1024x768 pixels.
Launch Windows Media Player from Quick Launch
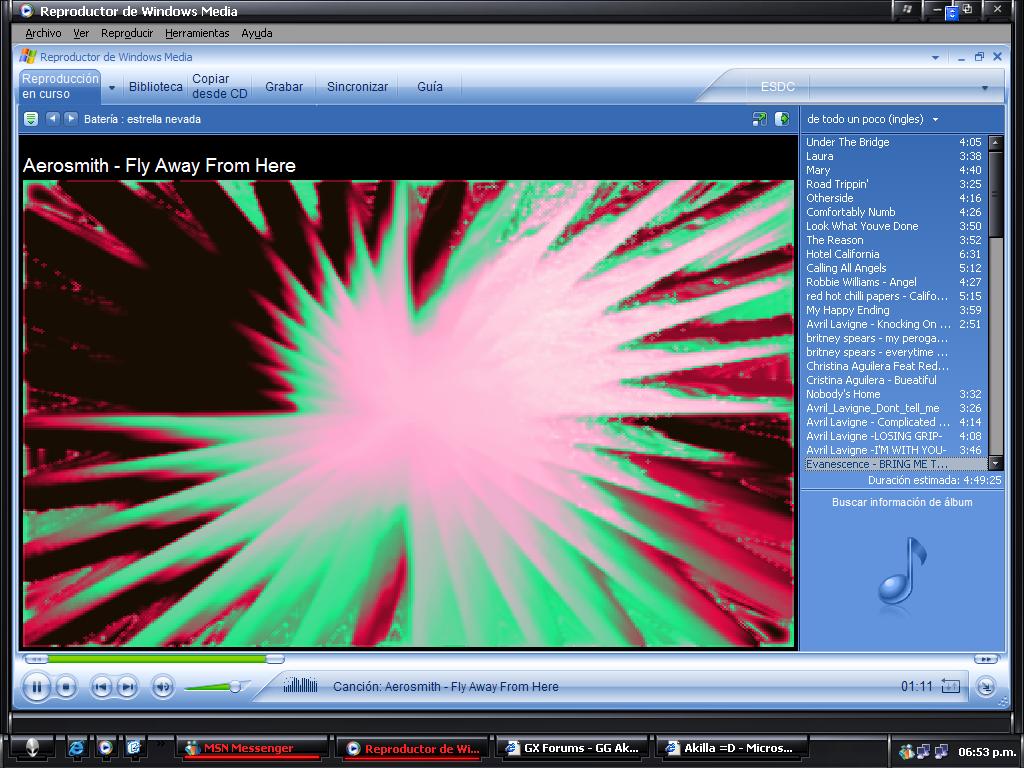pyautogui.click(x=105, y=748)
